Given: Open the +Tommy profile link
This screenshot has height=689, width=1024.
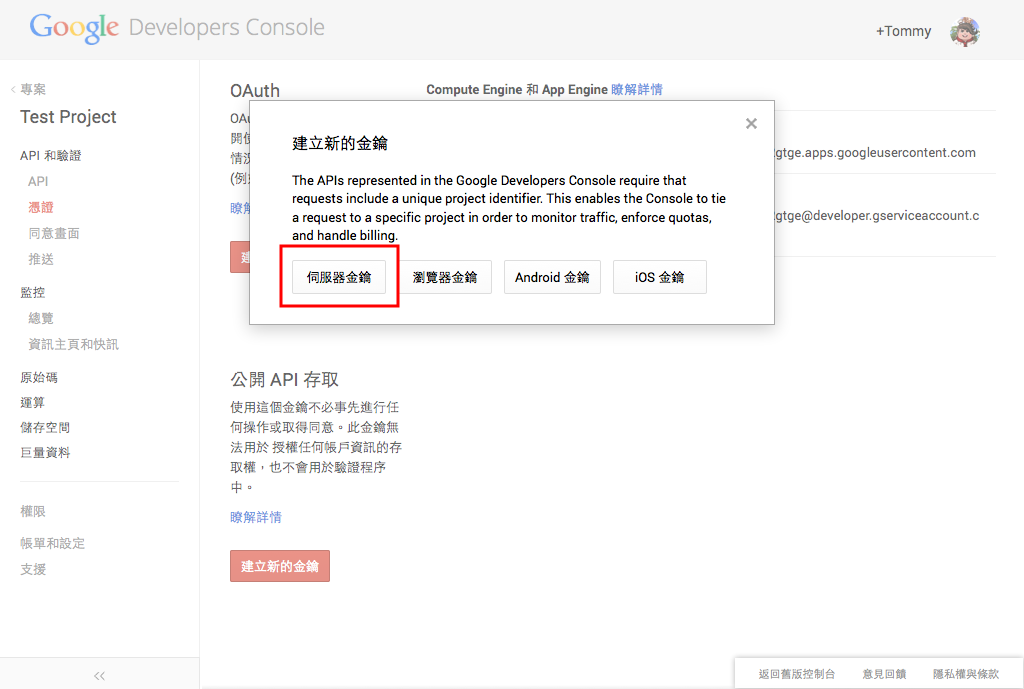Looking at the screenshot, I should click(x=903, y=31).
